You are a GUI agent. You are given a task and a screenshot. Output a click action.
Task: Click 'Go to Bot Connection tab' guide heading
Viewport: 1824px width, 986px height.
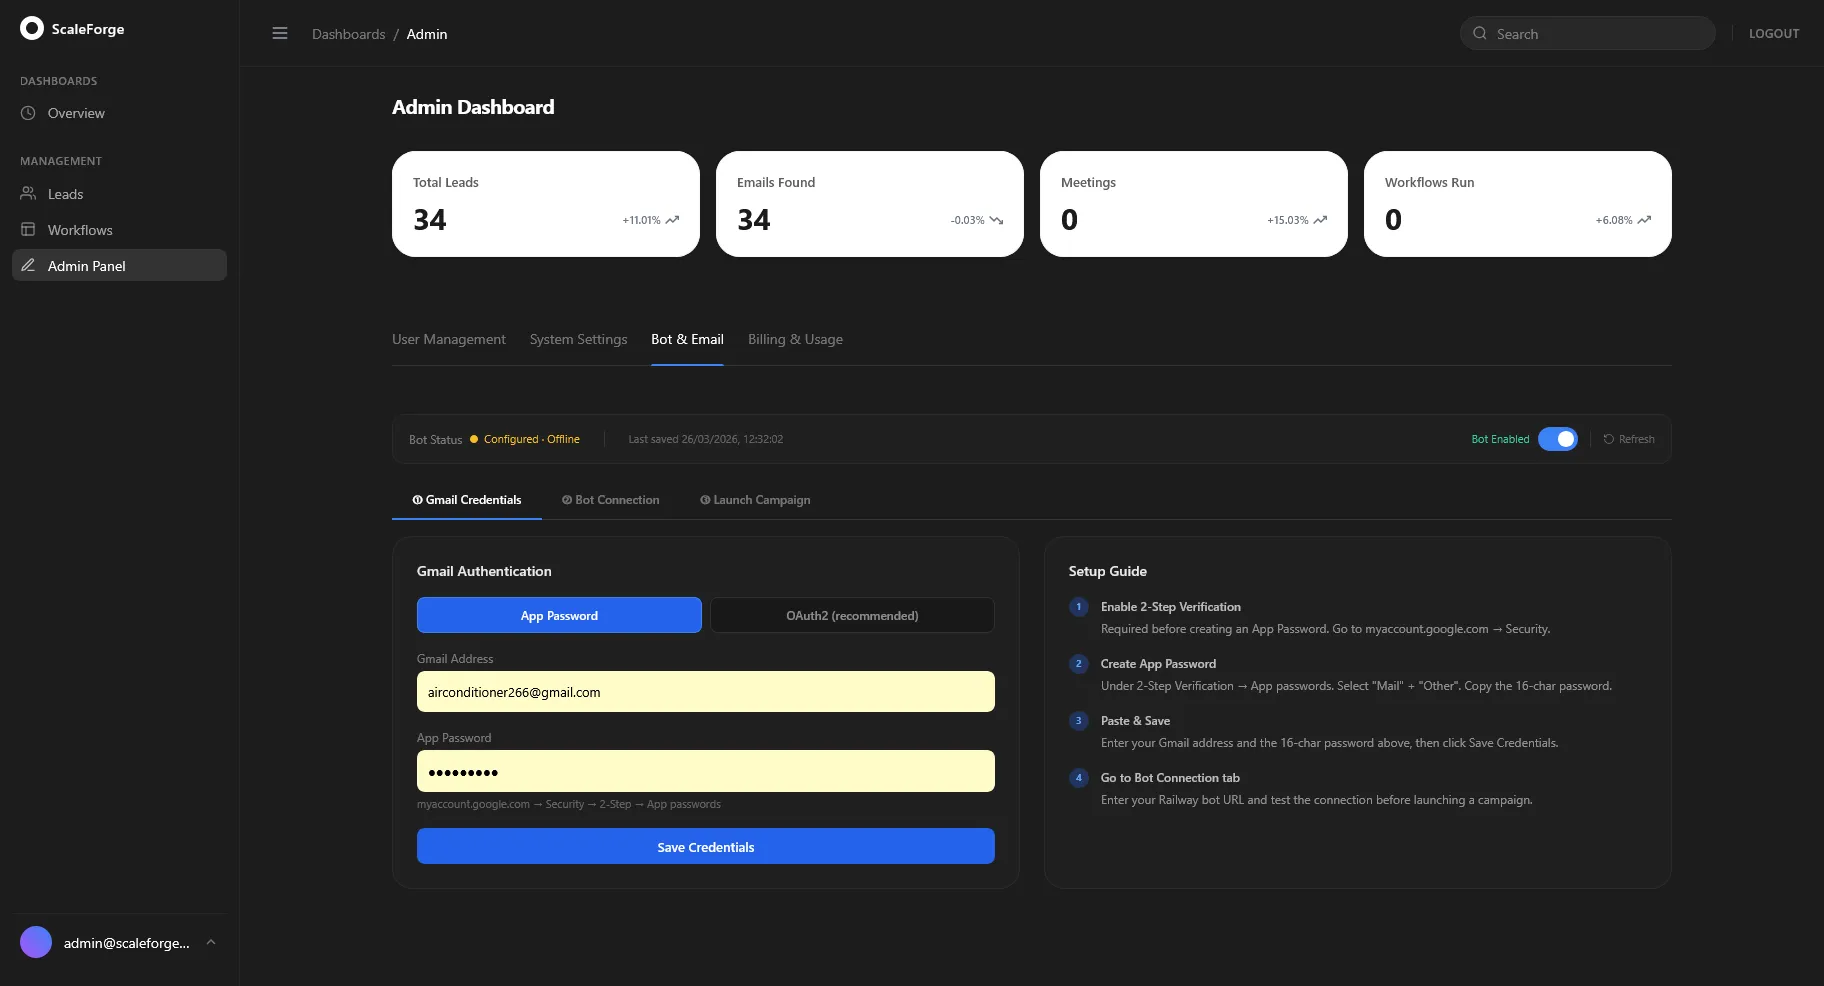tap(1170, 778)
